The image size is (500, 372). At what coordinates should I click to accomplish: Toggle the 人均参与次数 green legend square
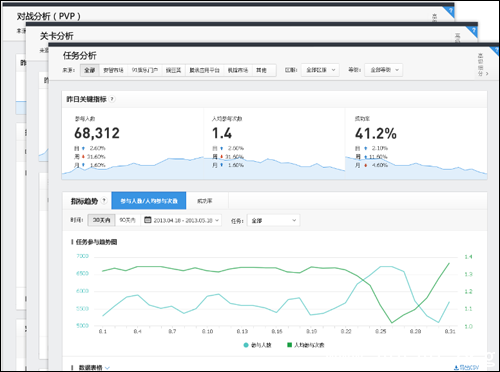tap(289, 345)
